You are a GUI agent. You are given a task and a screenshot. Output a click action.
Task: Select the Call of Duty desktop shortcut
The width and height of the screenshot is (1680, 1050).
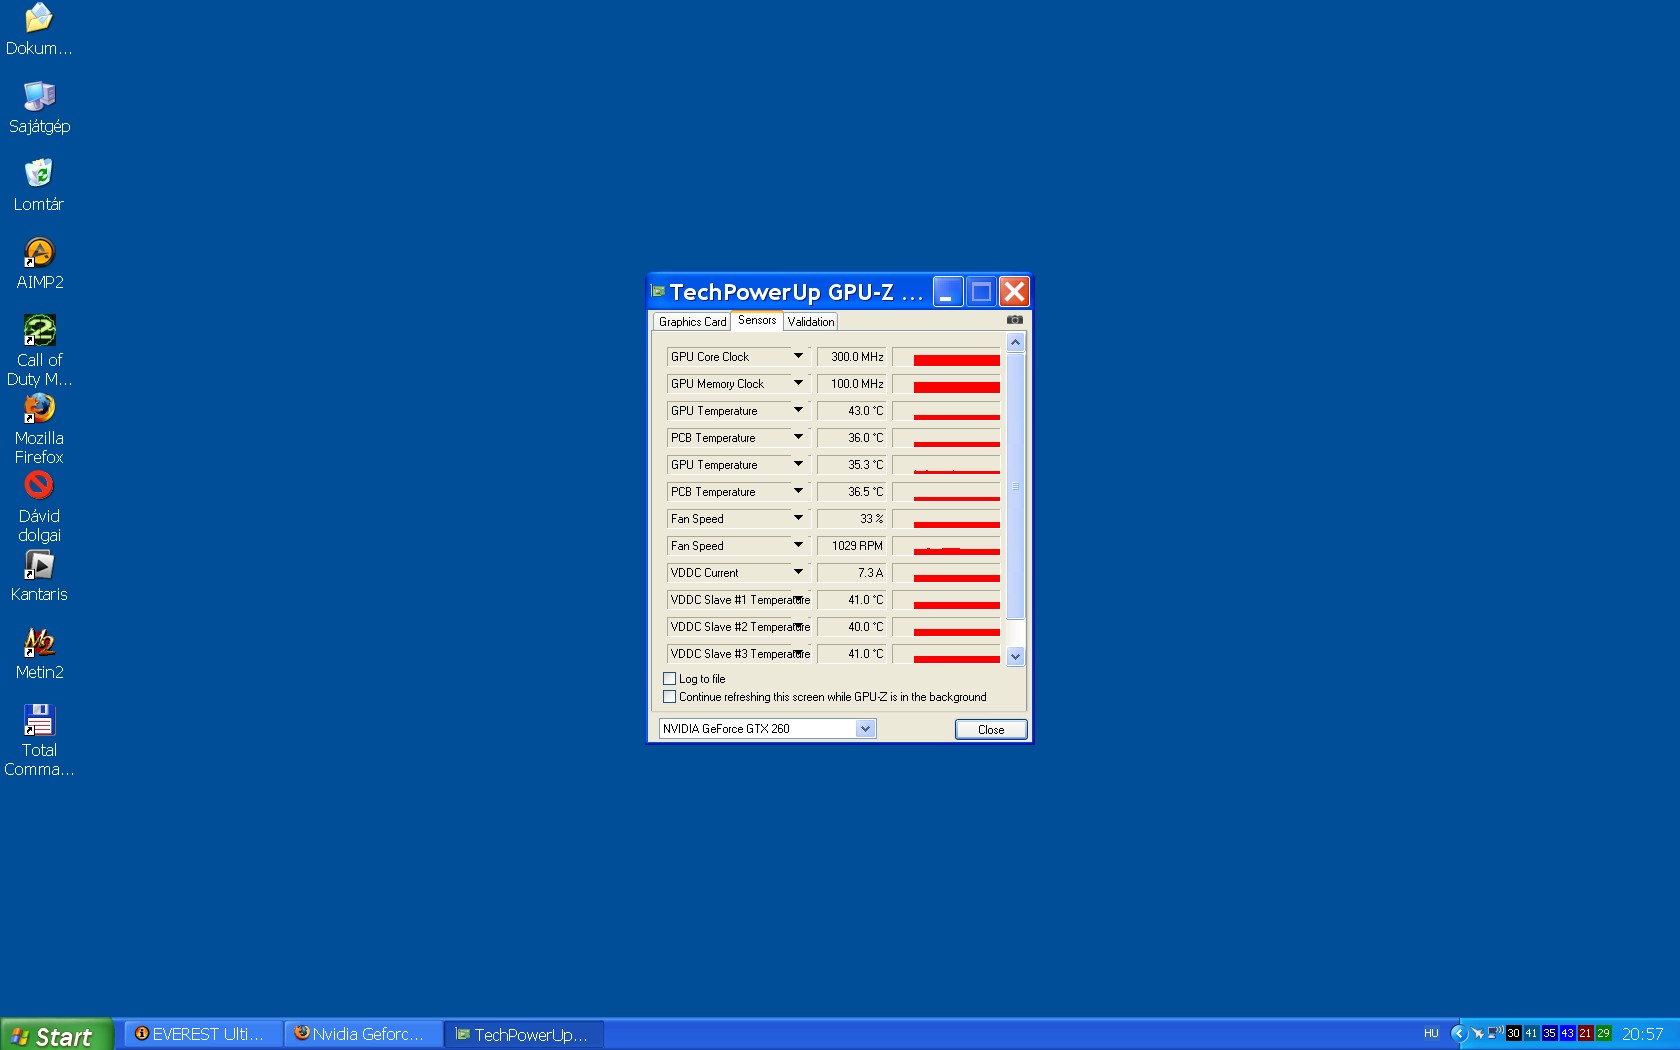39,351
